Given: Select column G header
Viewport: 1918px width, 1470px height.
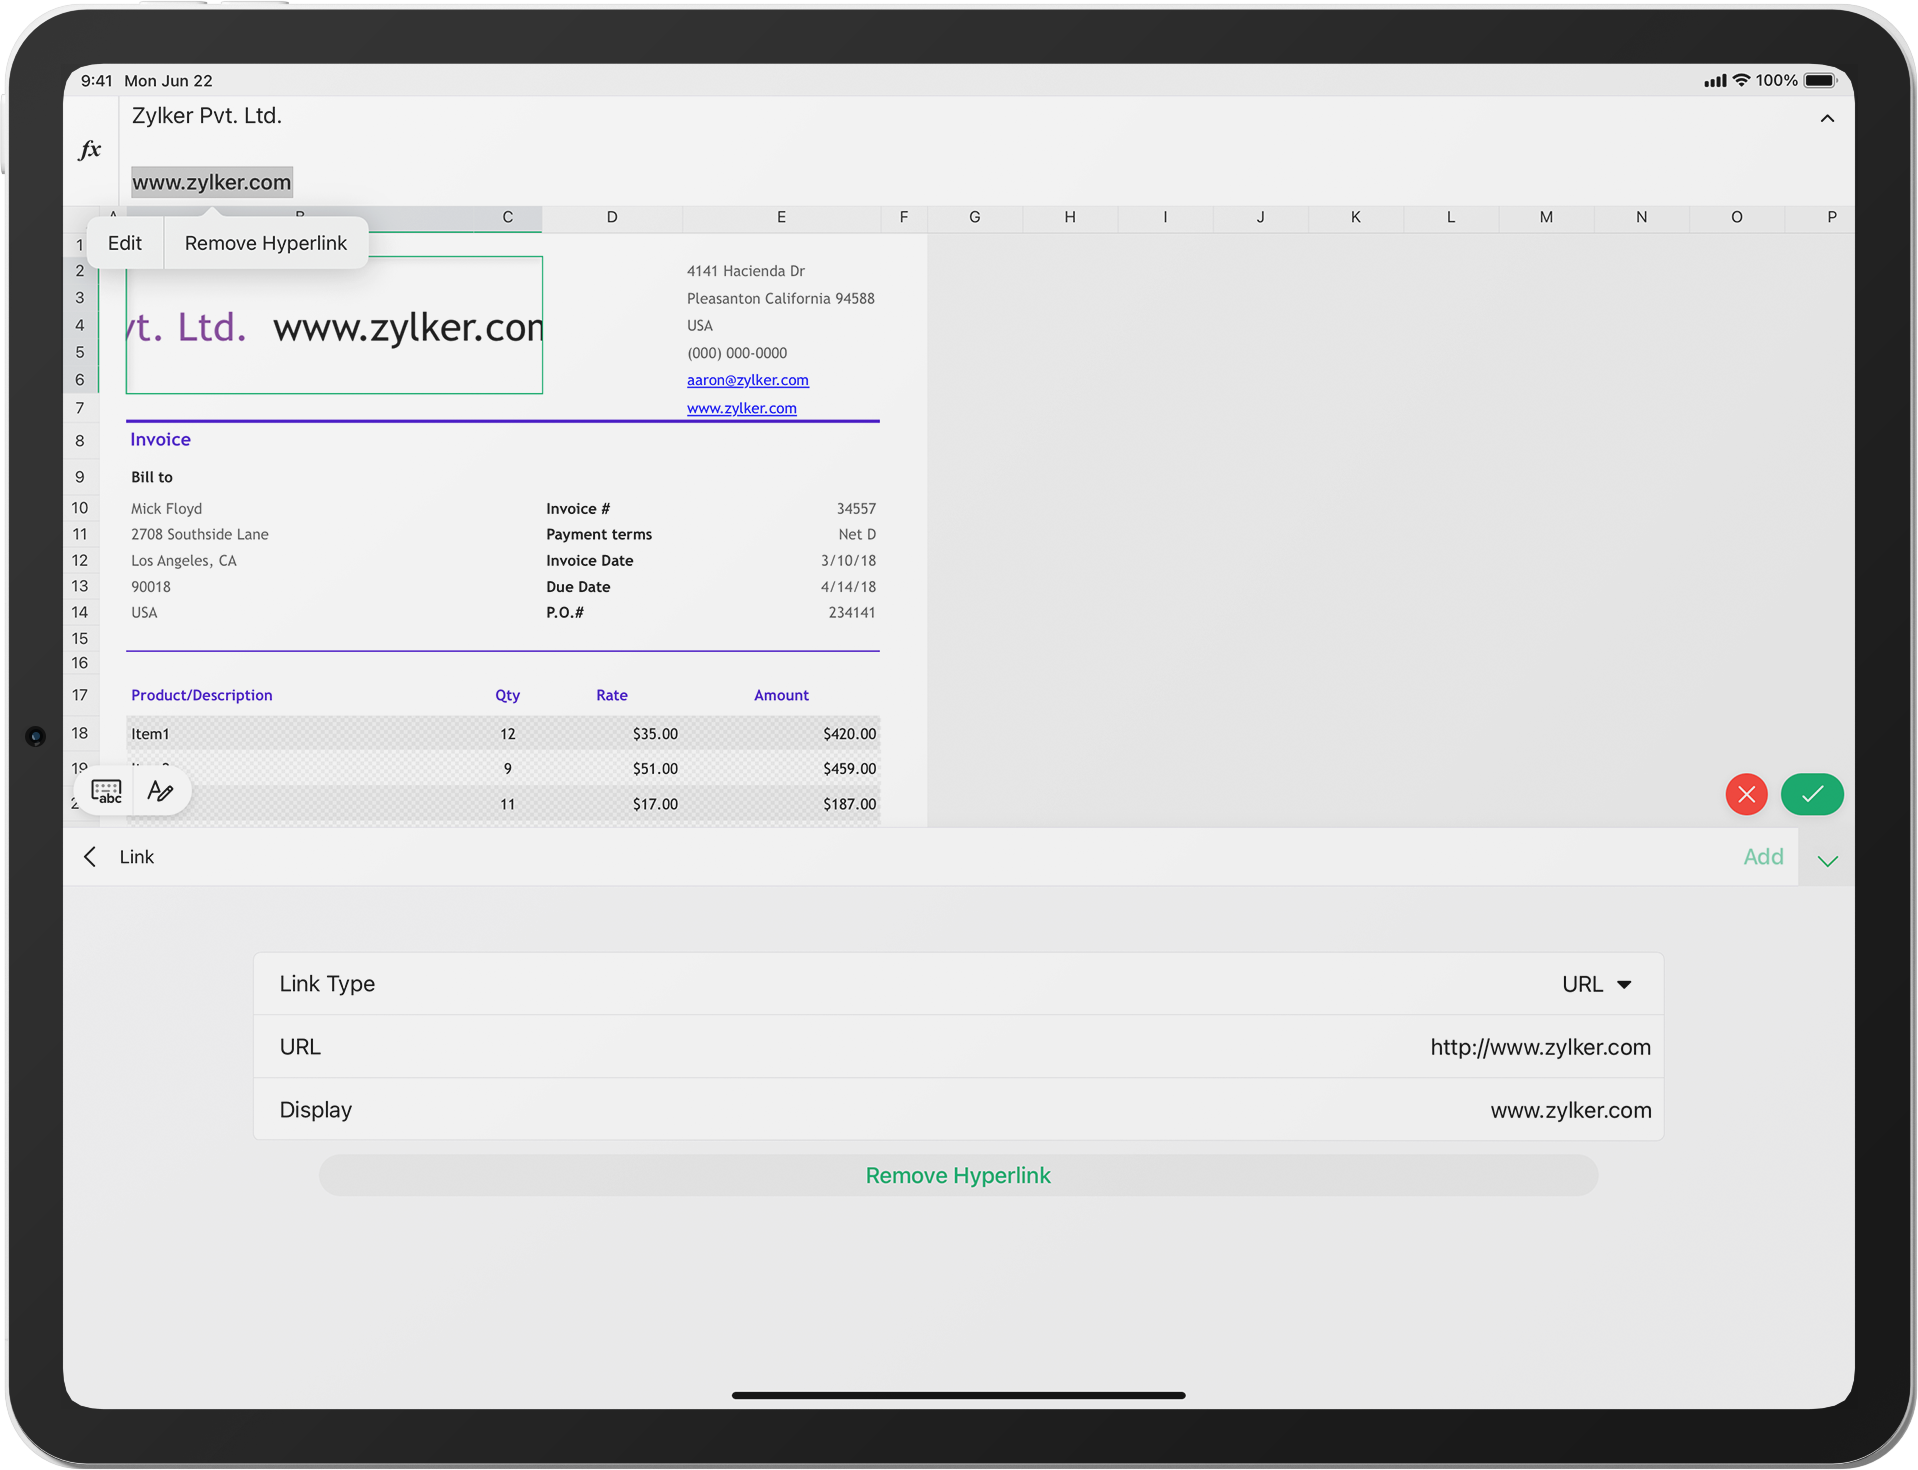Looking at the screenshot, I should 975,217.
